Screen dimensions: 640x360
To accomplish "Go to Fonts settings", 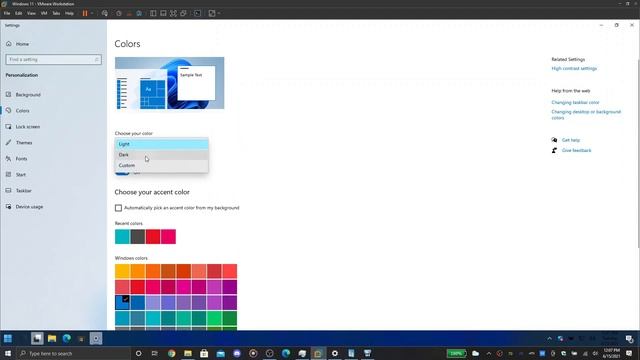I will pos(21,159).
